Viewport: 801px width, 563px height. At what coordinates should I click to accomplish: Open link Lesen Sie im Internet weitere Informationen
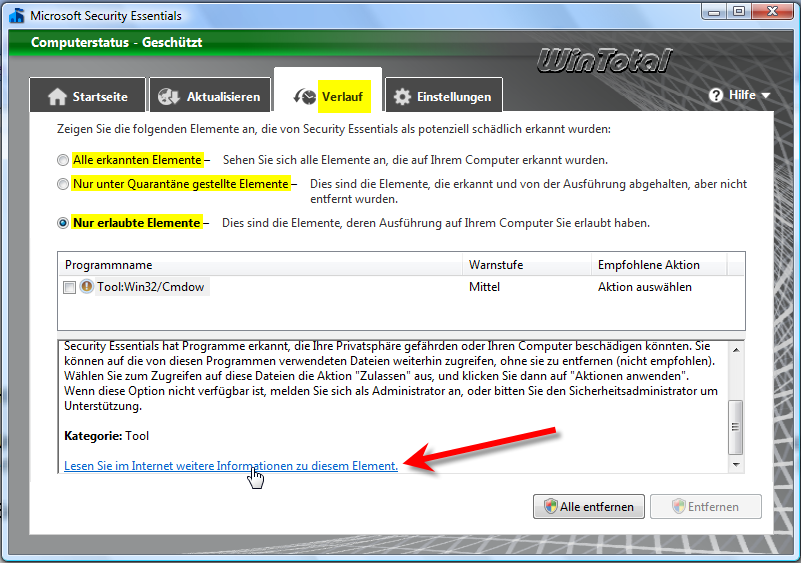231,465
